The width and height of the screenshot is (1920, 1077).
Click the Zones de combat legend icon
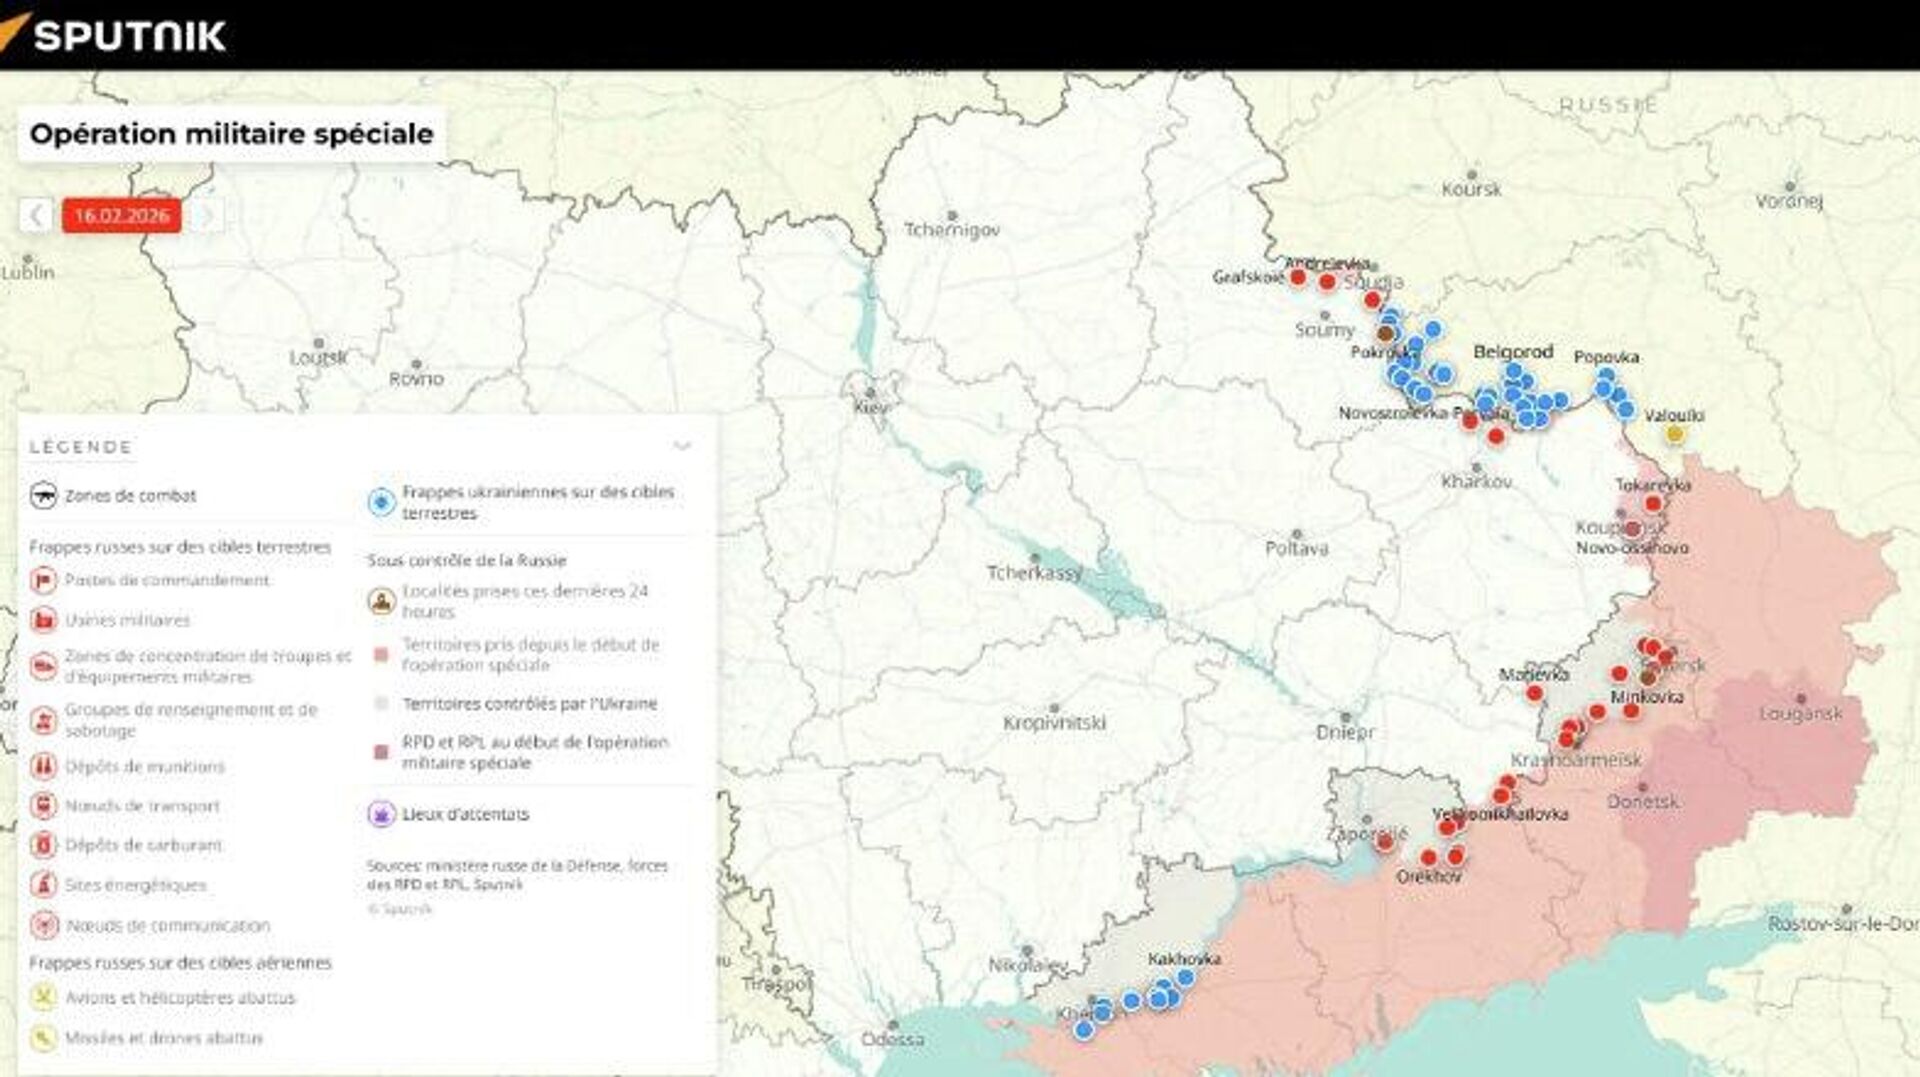click(x=43, y=495)
